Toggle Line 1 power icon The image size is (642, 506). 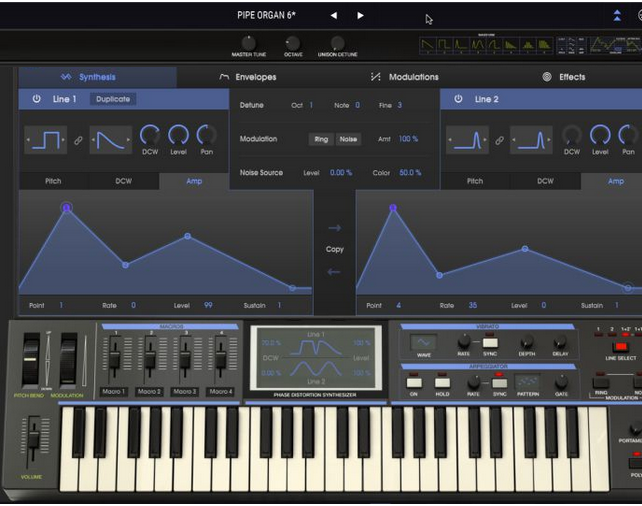pos(36,99)
